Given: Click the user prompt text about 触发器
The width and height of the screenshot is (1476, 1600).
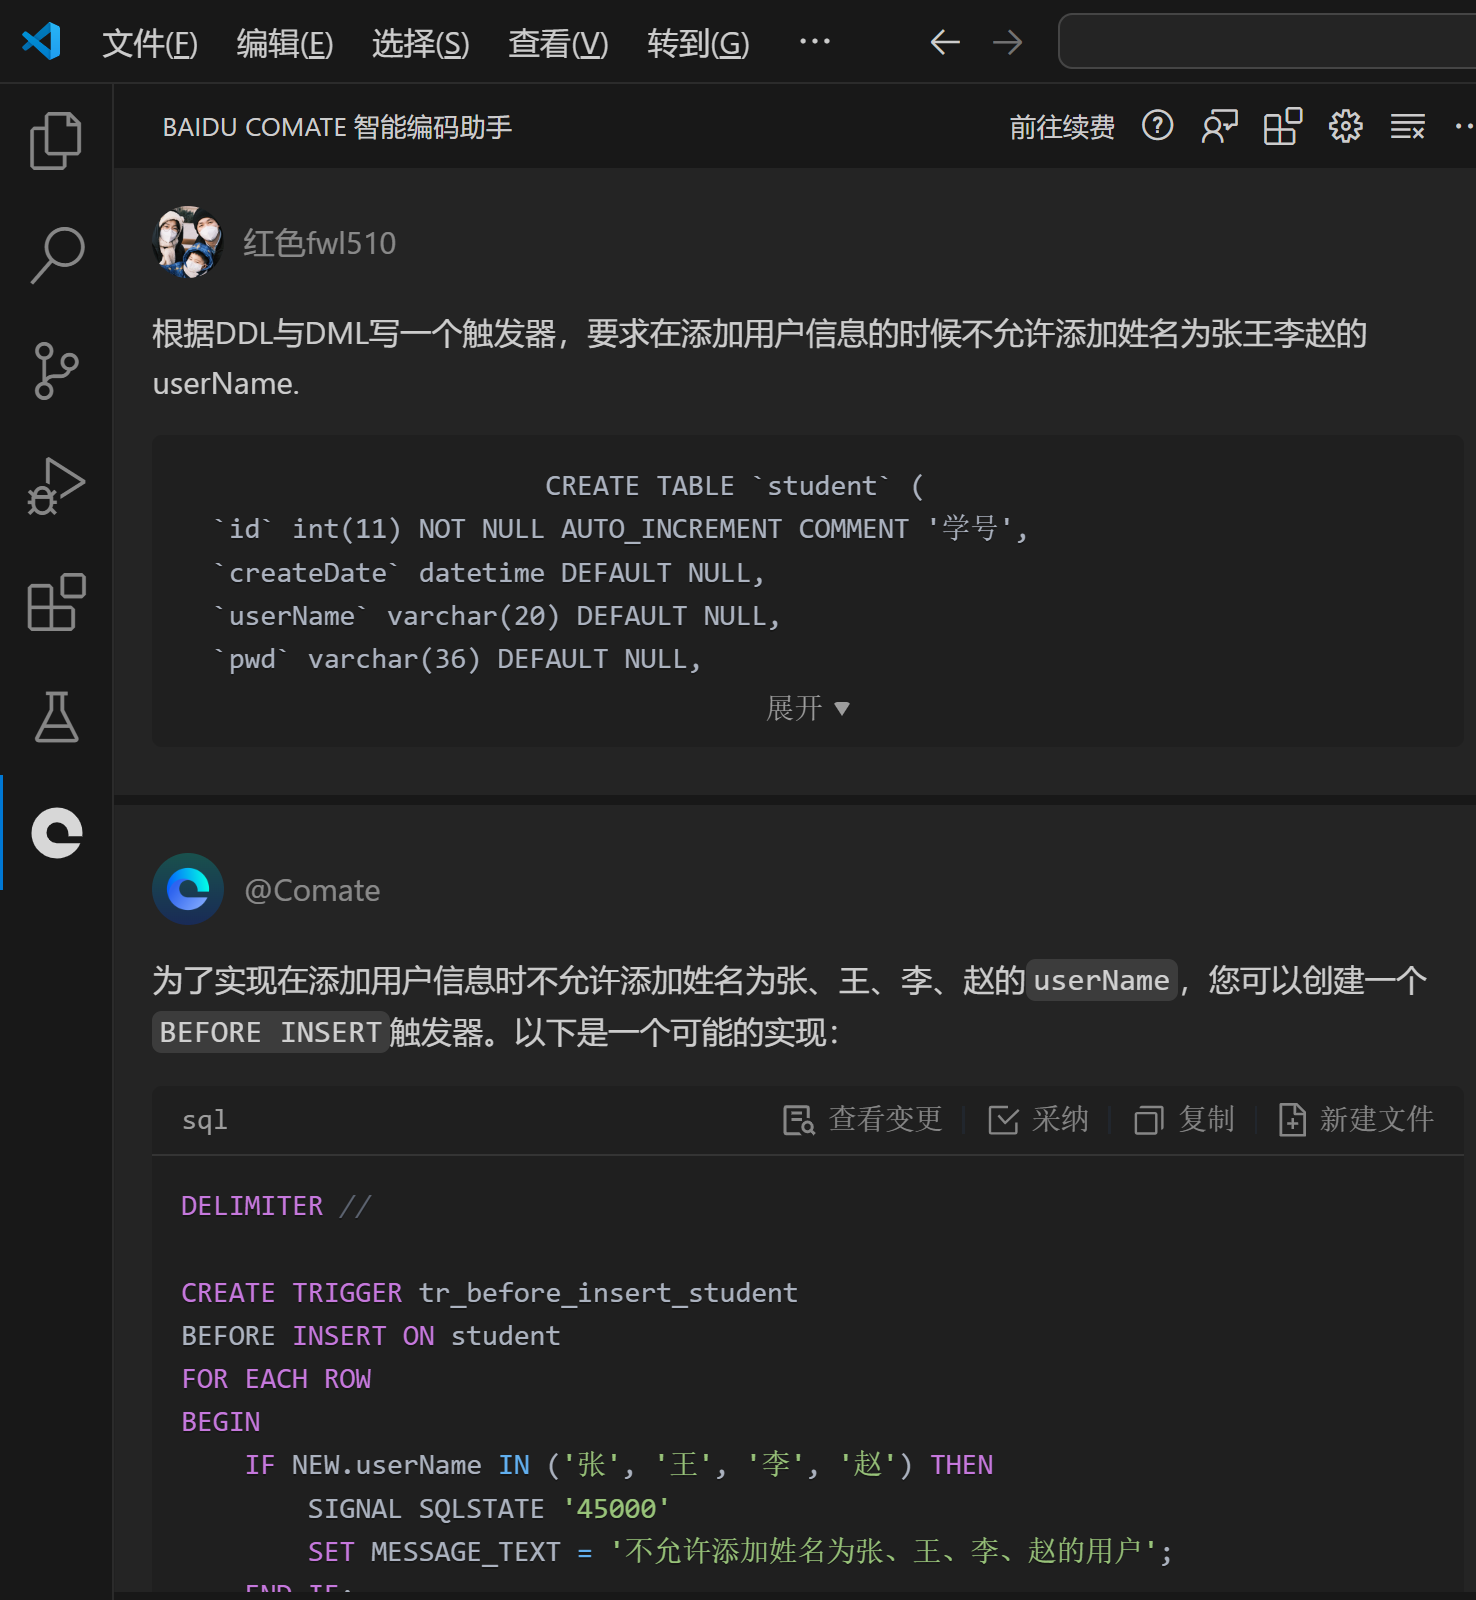Looking at the screenshot, I should pos(760,358).
